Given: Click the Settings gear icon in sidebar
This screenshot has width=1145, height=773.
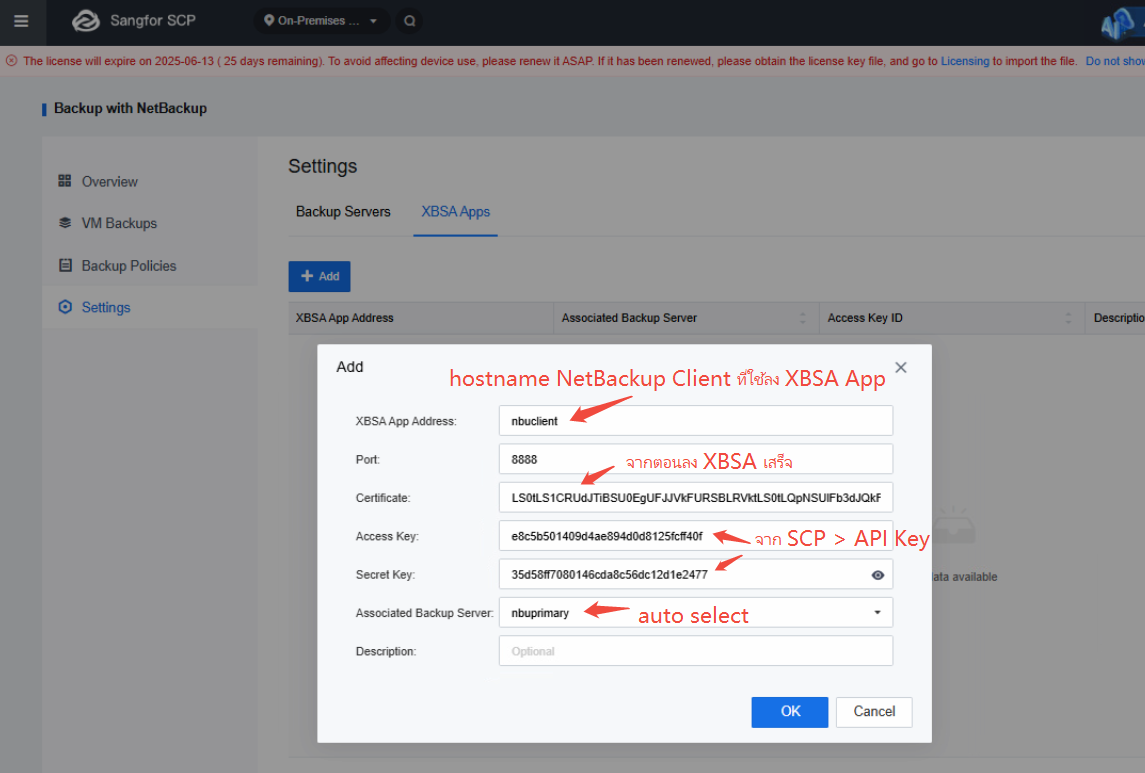Looking at the screenshot, I should pos(65,307).
